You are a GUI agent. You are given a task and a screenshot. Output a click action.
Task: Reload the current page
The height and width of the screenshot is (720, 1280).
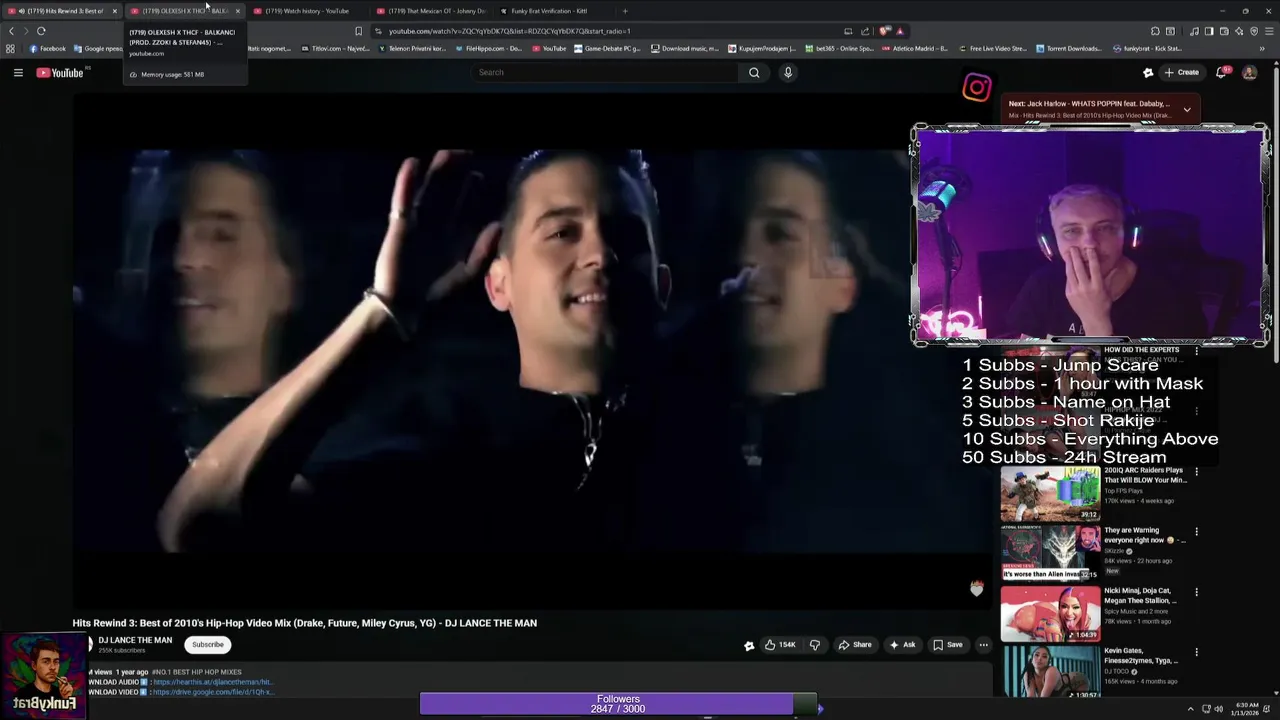tap(41, 31)
